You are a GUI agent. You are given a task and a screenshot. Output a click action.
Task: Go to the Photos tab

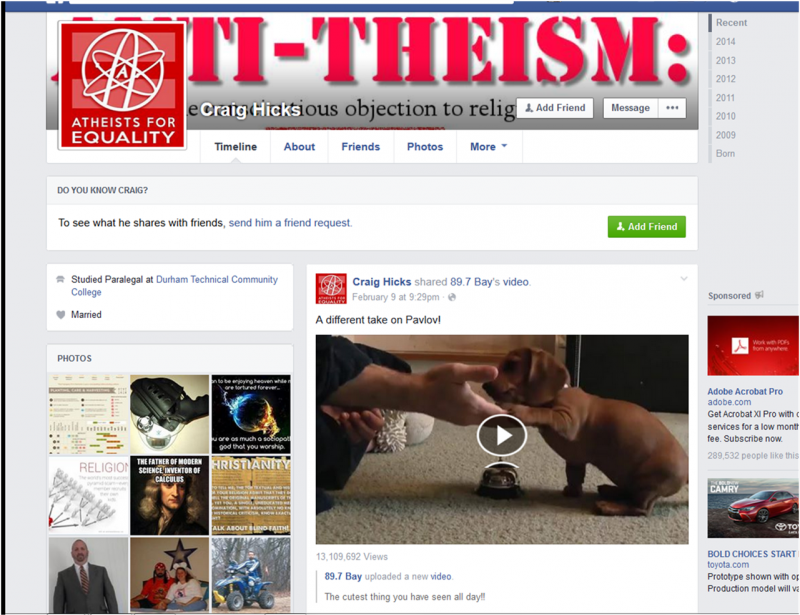click(425, 147)
